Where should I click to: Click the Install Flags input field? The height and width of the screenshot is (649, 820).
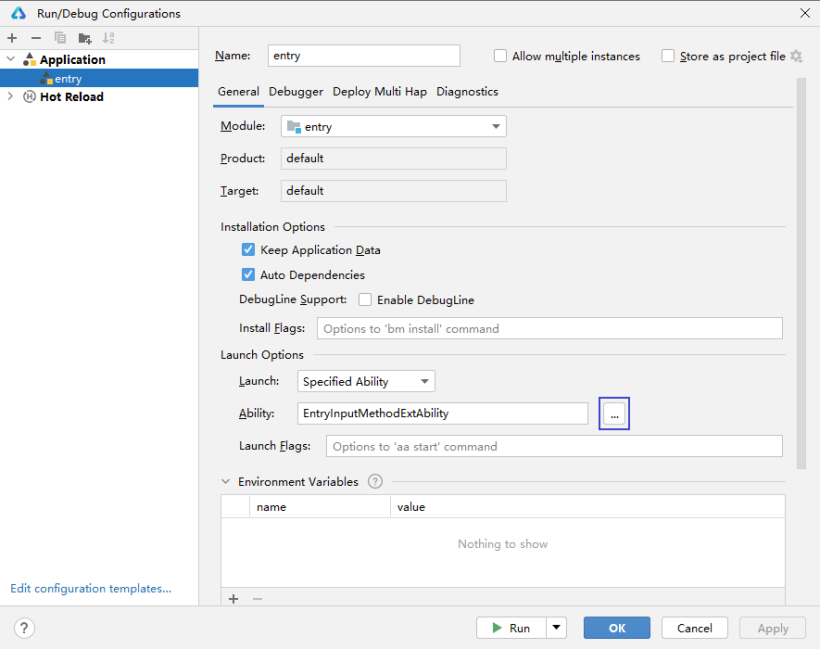(549, 328)
